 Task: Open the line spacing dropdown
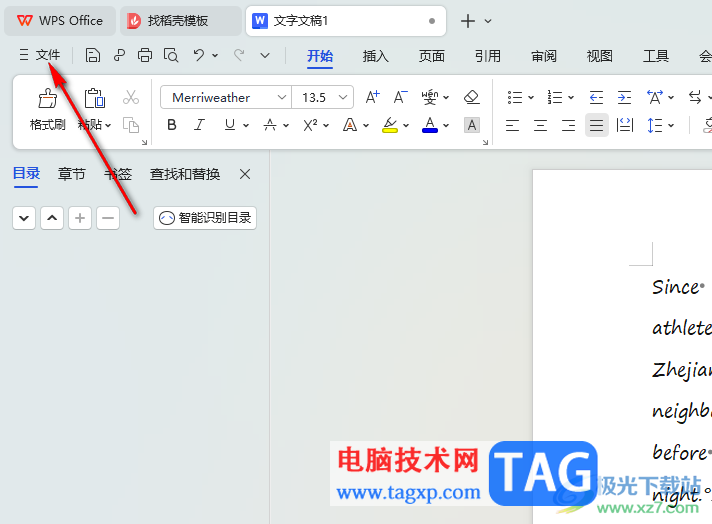671,125
